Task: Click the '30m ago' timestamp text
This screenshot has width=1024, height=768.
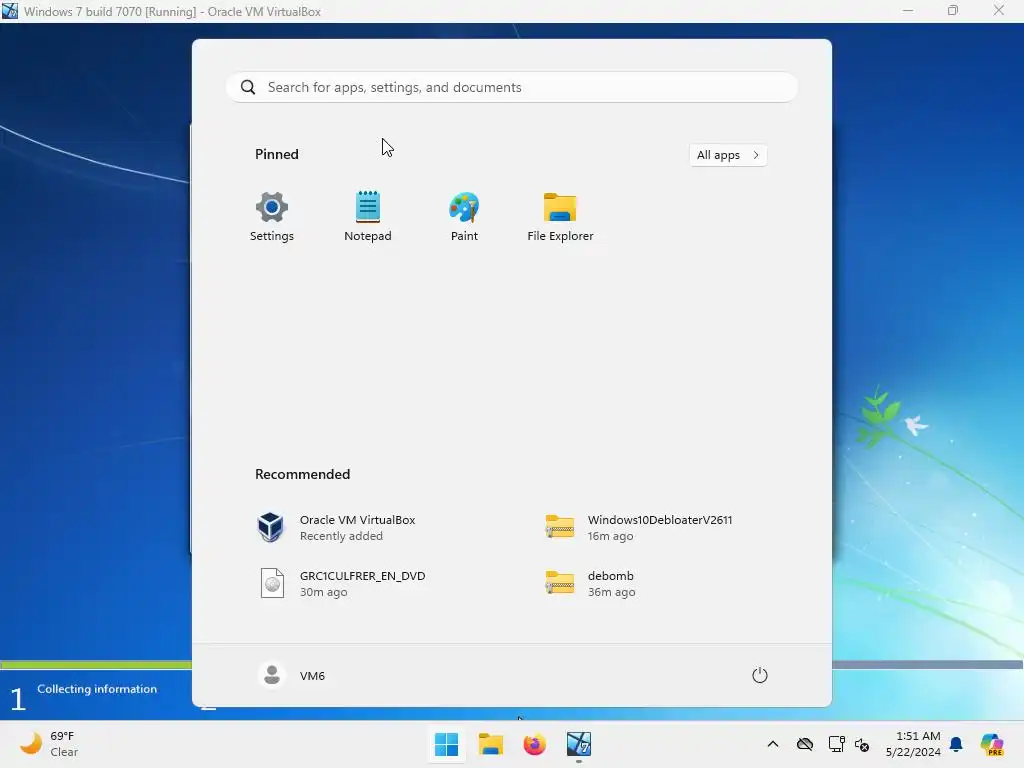Action: tap(323, 592)
